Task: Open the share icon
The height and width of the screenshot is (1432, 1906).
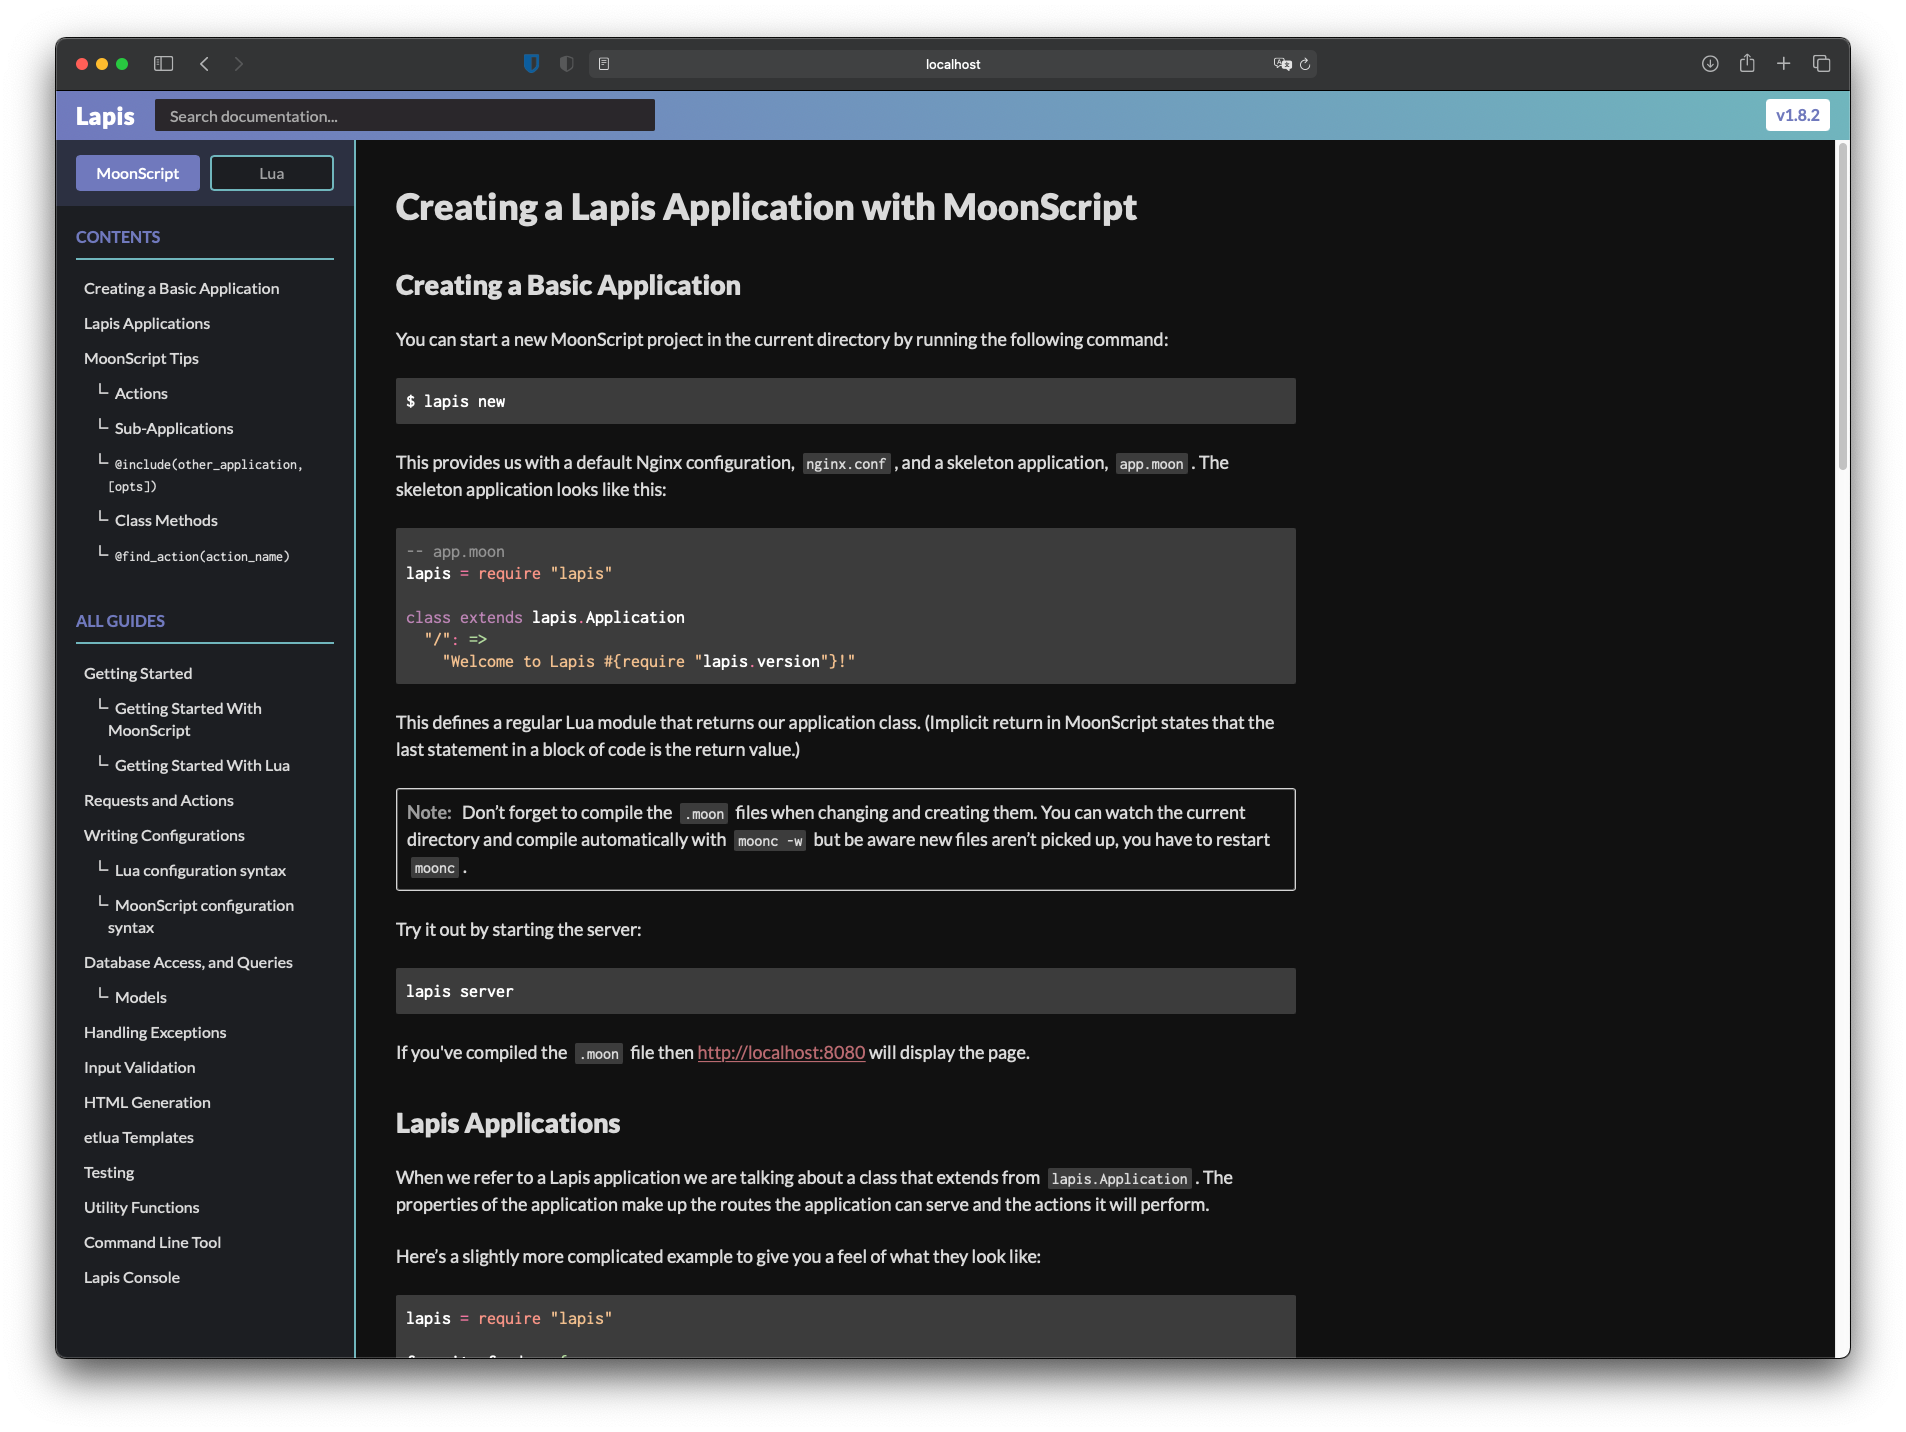Action: click(1747, 64)
